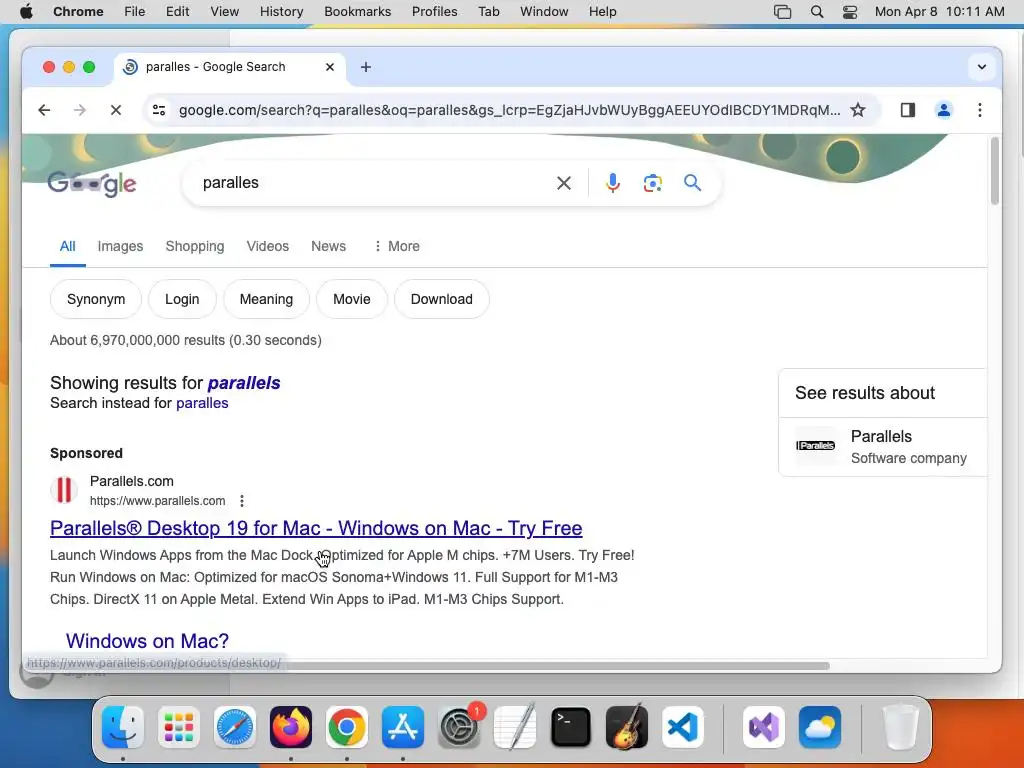Open Terminal from the Dock
This screenshot has width=1024, height=768.
pyautogui.click(x=571, y=727)
